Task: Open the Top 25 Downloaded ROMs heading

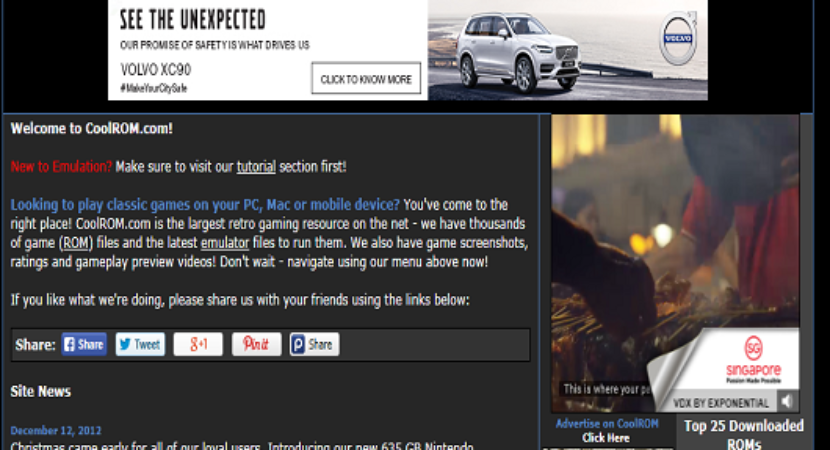Action: click(x=744, y=435)
